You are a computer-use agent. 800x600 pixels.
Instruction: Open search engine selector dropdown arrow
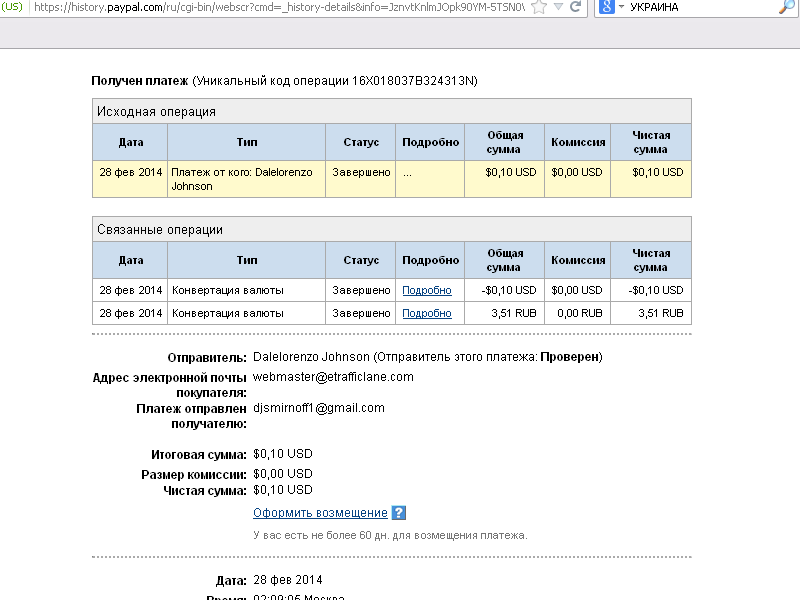coord(621,7)
